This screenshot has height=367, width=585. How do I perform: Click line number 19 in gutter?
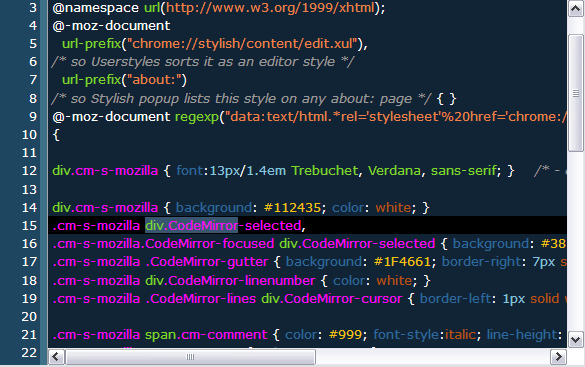click(29, 299)
